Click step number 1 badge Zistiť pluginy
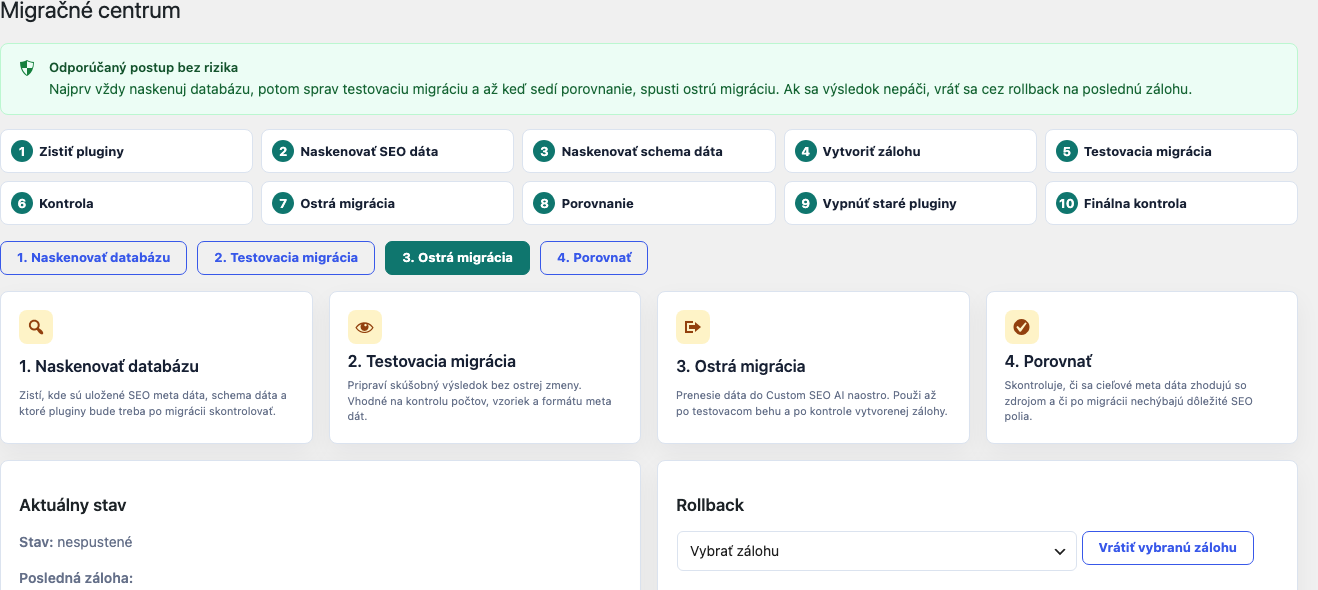1318x590 pixels. pyautogui.click(x=21, y=152)
